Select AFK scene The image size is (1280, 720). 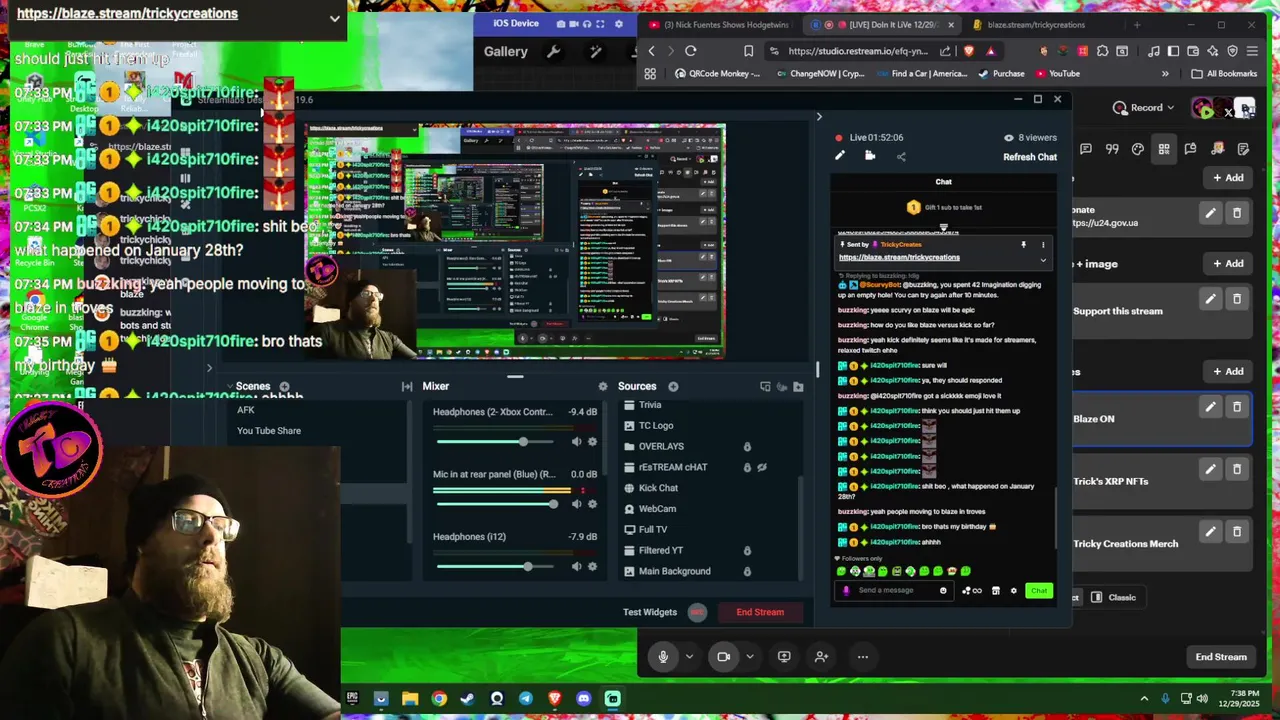[246, 410]
